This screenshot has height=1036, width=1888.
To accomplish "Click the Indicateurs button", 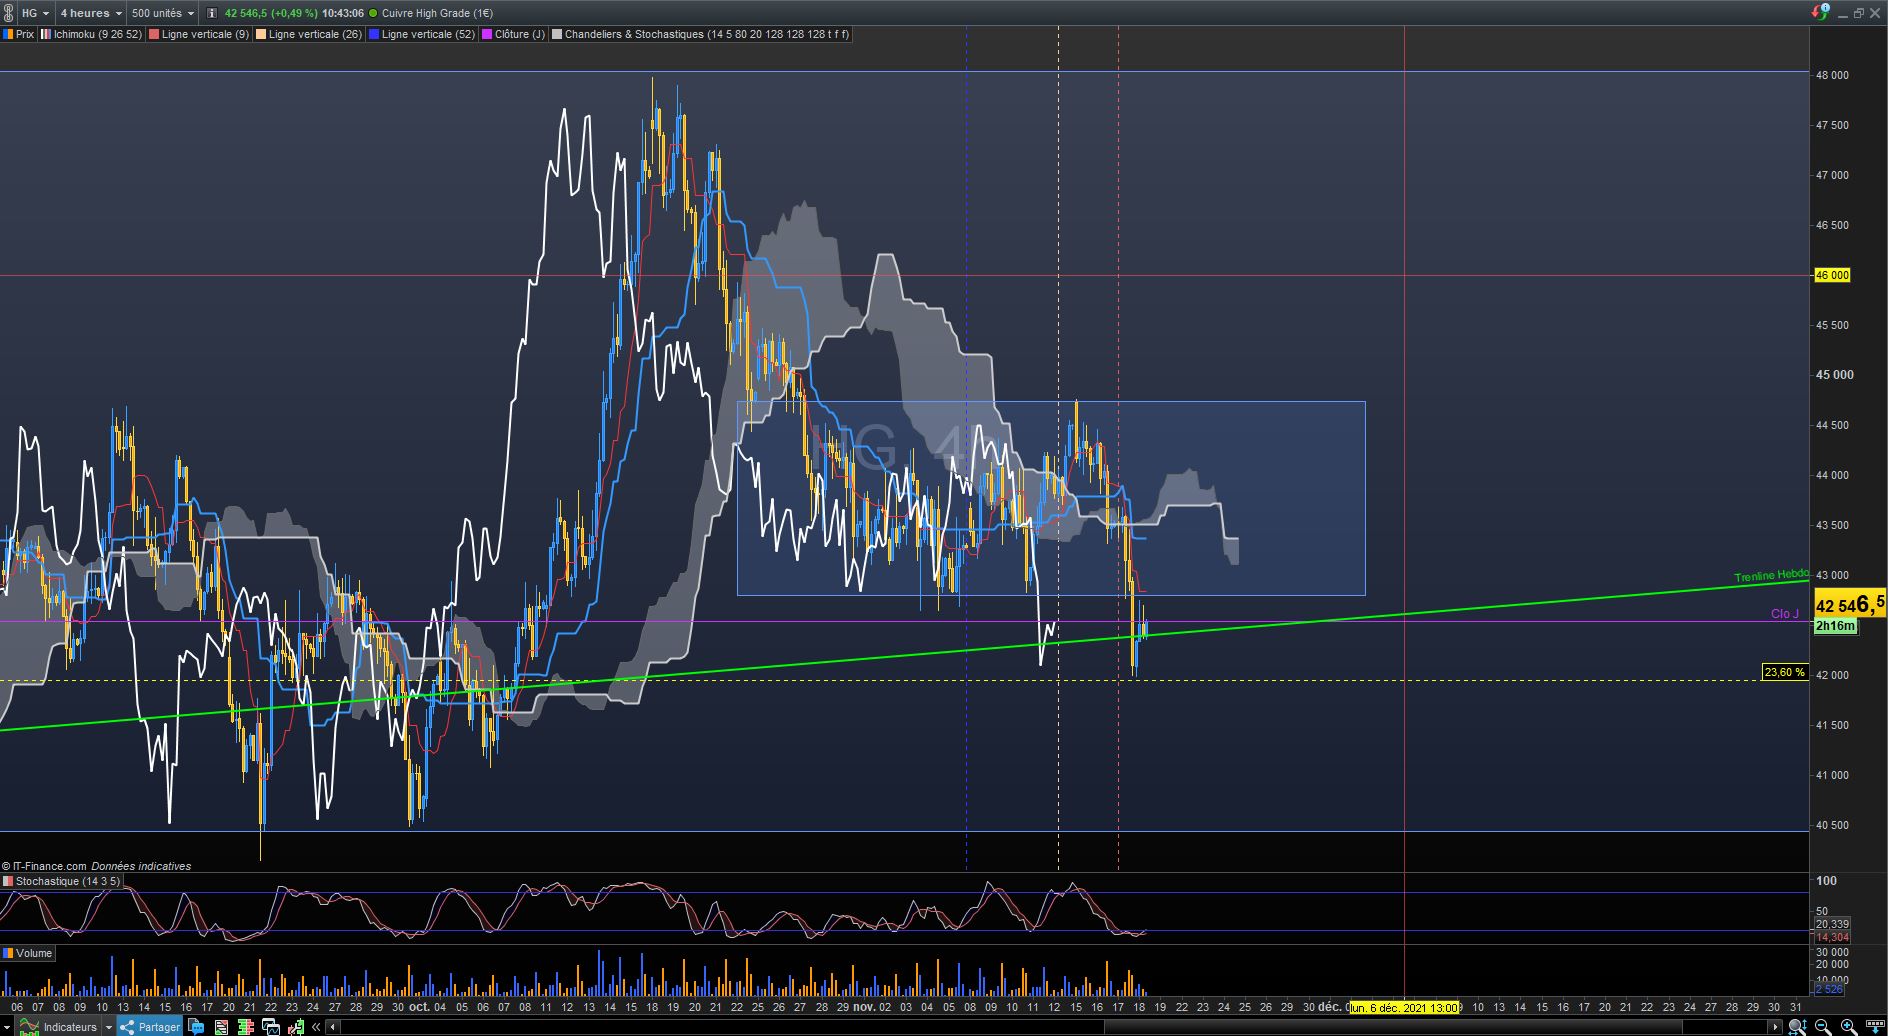I will [x=60, y=1027].
